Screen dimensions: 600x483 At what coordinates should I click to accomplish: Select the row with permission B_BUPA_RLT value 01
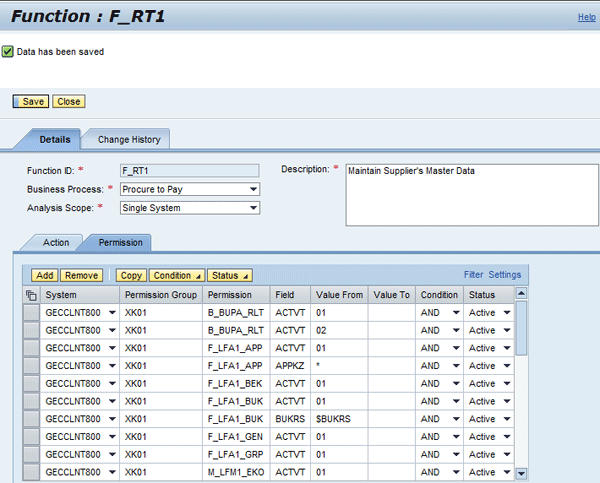31,313
